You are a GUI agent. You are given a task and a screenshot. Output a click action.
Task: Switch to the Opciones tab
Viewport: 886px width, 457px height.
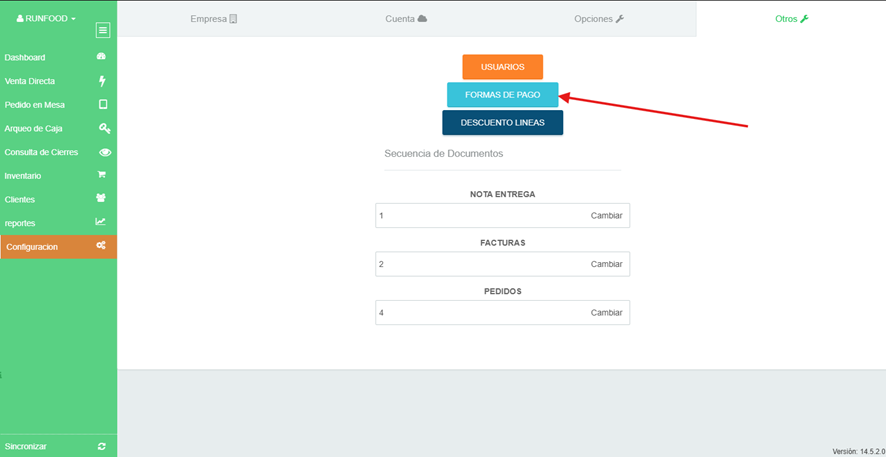click(599, 19)
